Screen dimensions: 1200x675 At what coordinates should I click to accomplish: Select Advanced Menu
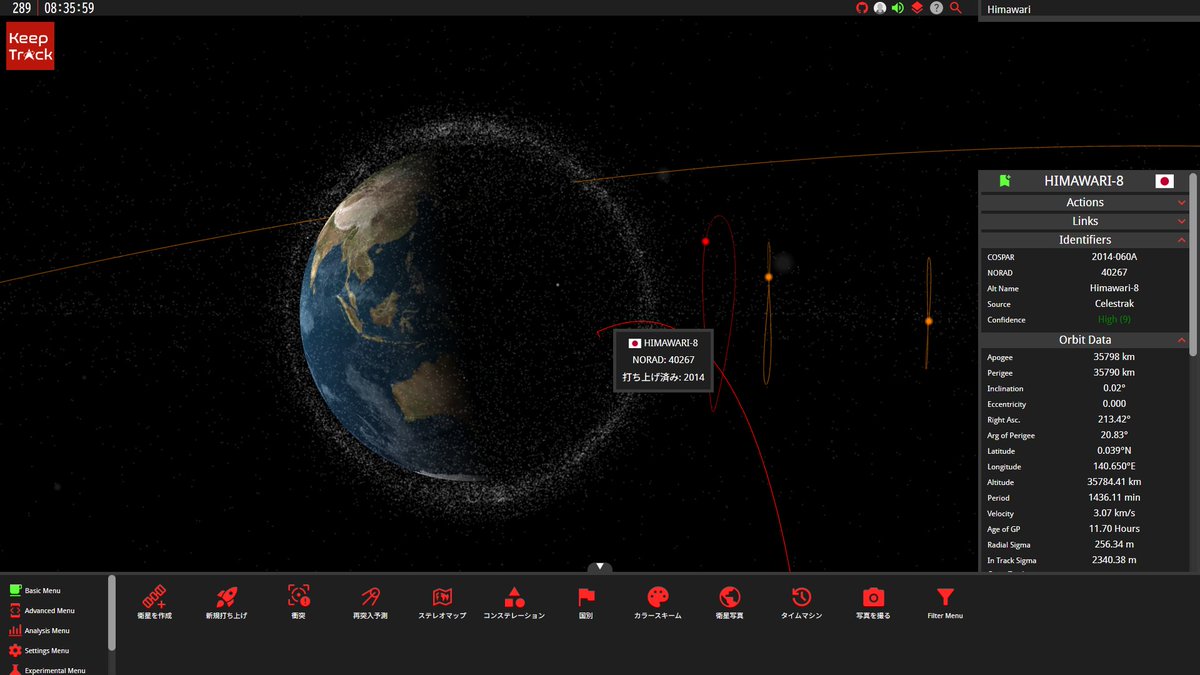(x=42, y=611)
